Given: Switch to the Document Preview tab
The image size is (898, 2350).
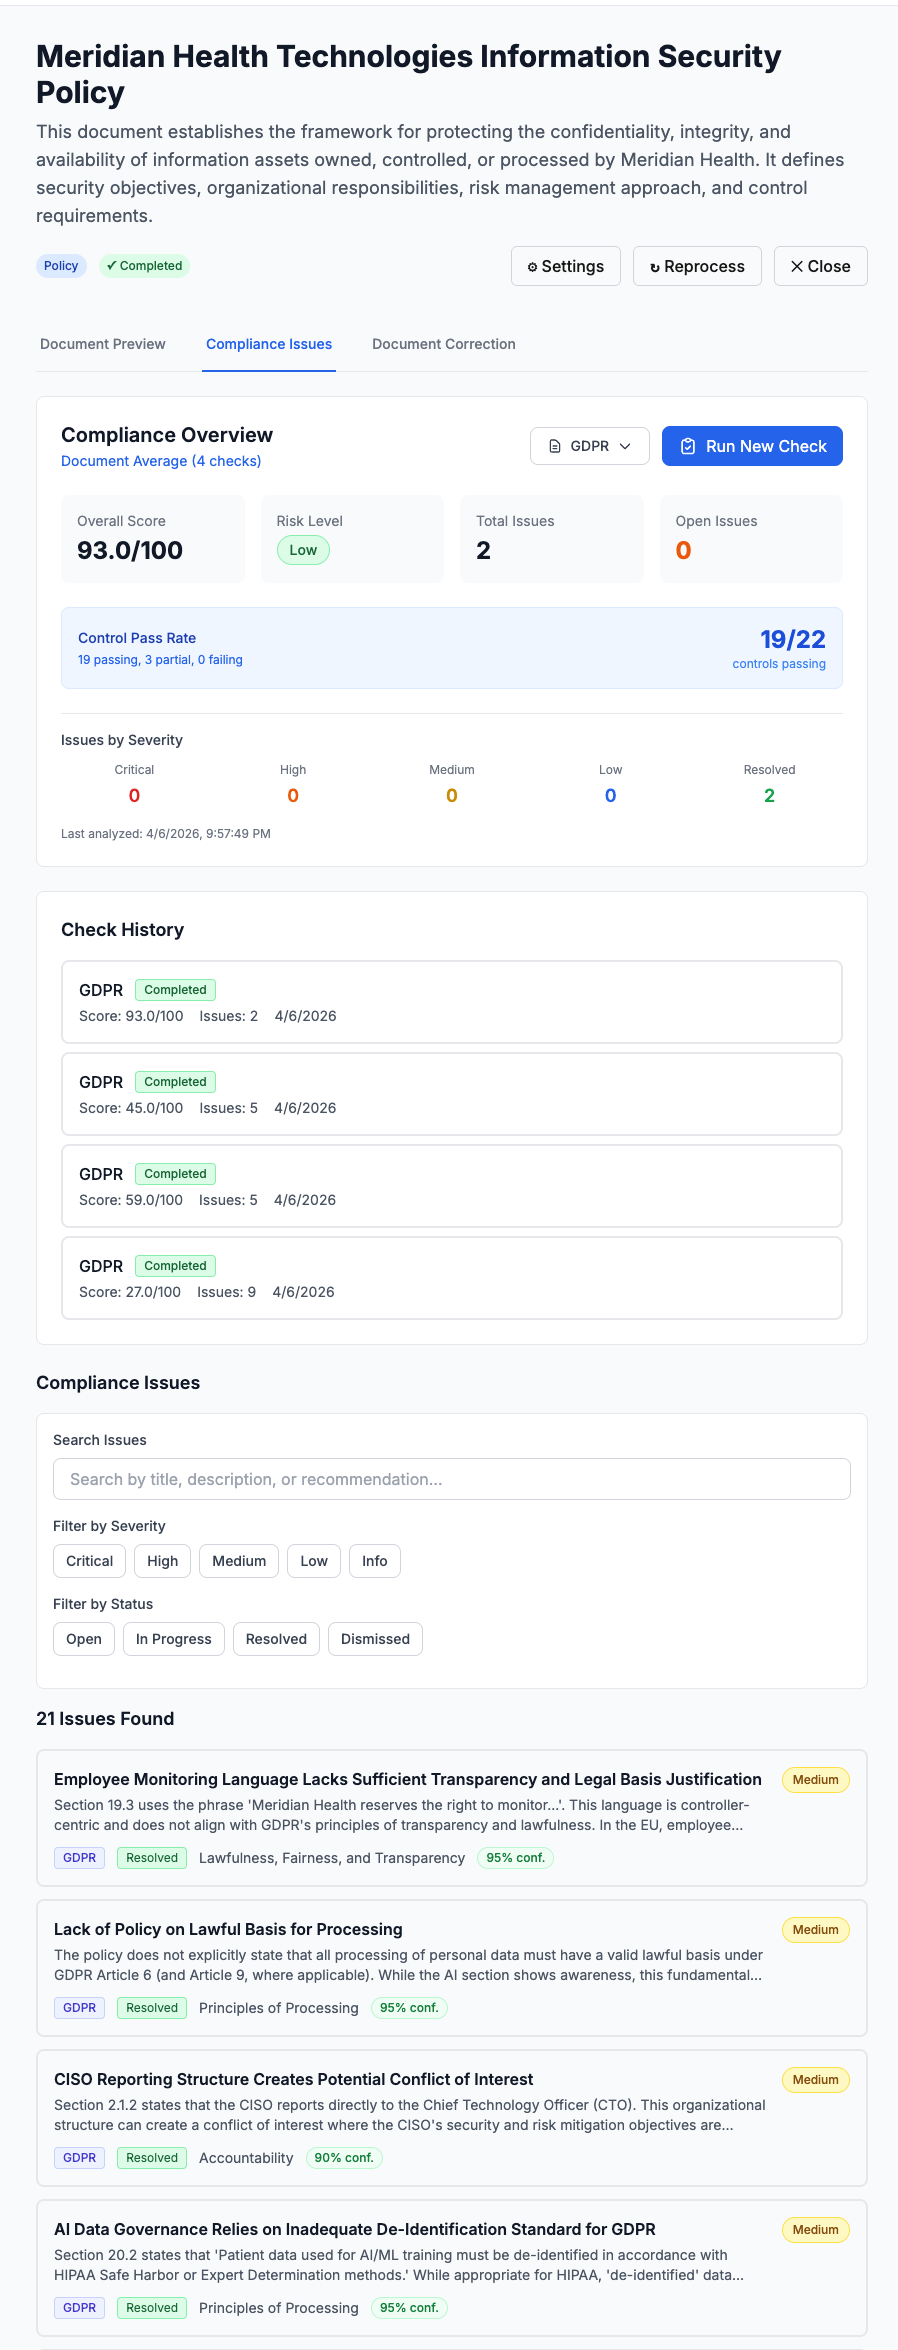Looking at the screenshot, I should coord(103,344).
